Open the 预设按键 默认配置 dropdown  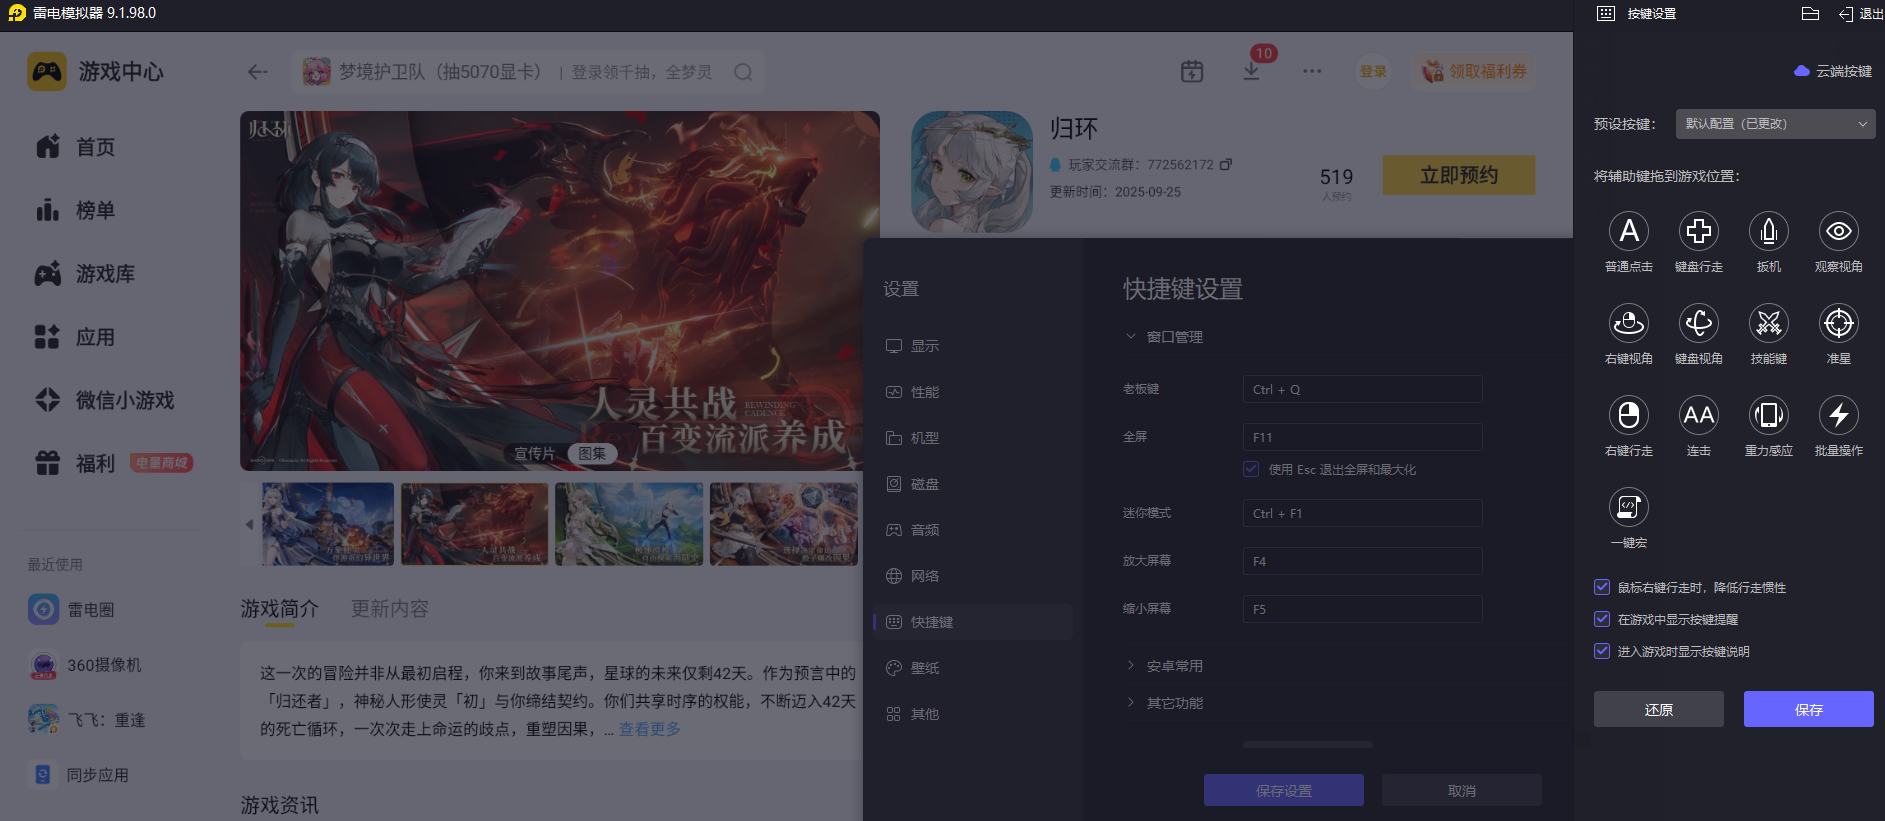point(1775,124)
